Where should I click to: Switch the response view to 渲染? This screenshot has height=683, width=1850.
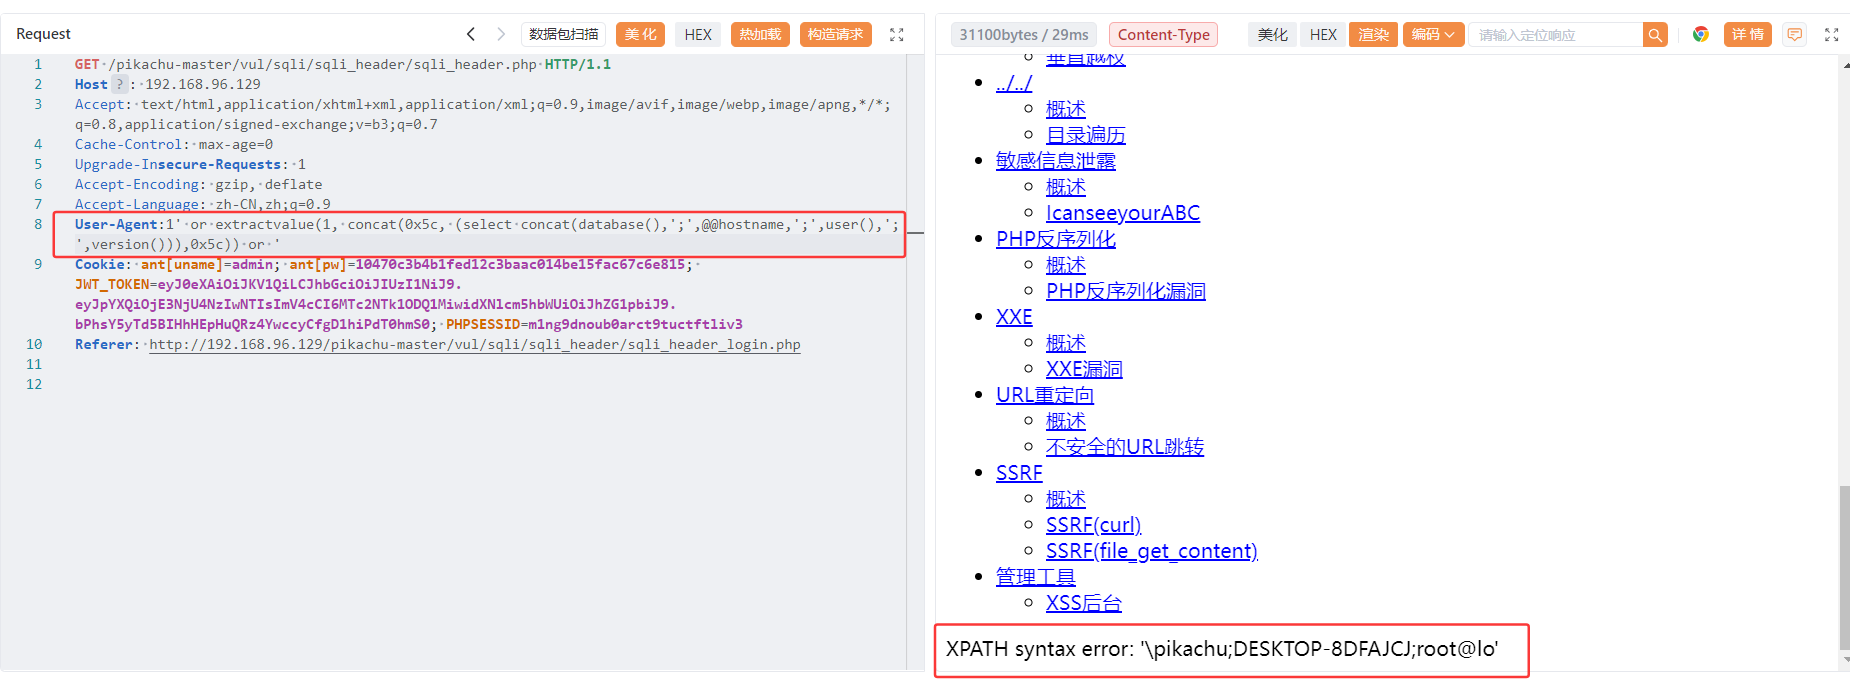[1373, 35]
